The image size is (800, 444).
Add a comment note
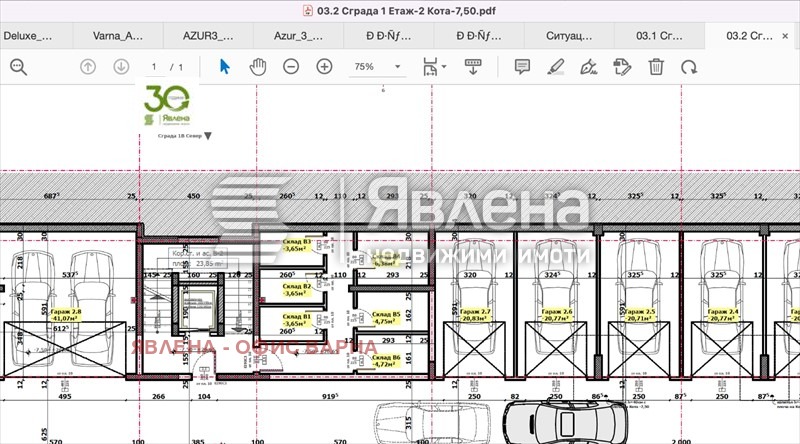(x=521, y=67)
